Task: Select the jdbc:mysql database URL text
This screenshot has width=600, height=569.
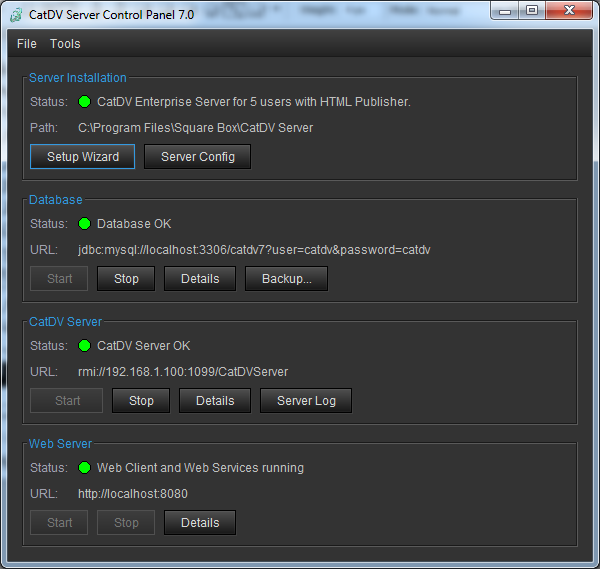Action: pyautogui.click(x=254, y=250)
